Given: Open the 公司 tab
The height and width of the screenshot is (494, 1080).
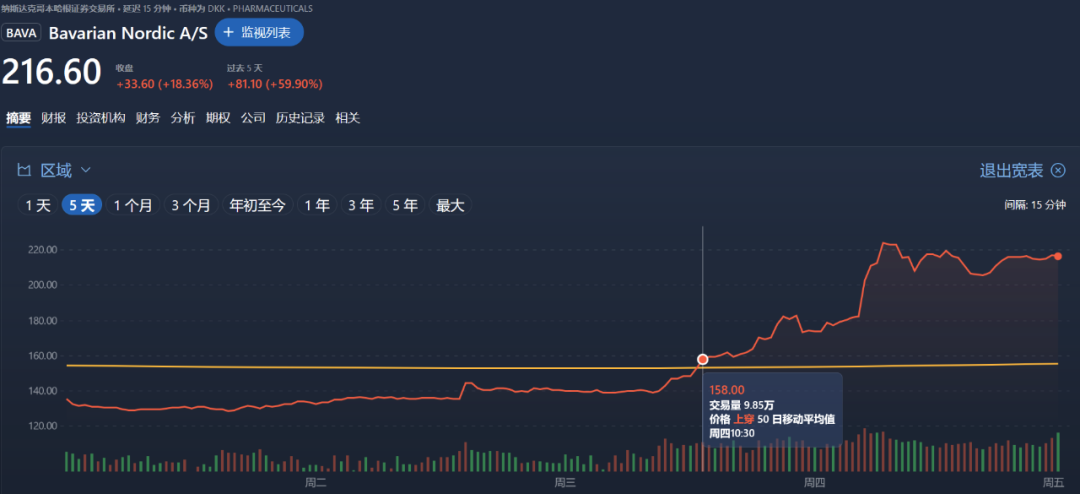Looking at the screenshot, I should (x=253, y=118).
